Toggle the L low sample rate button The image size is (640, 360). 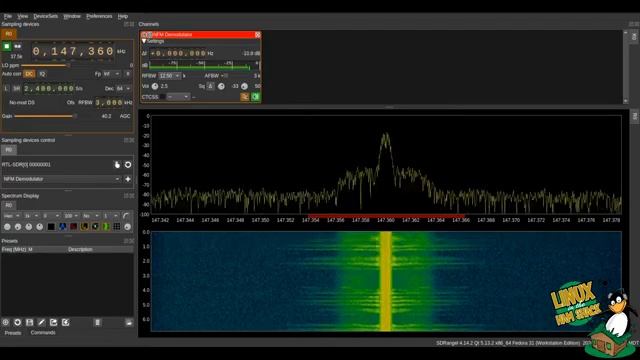pos(6,88)
